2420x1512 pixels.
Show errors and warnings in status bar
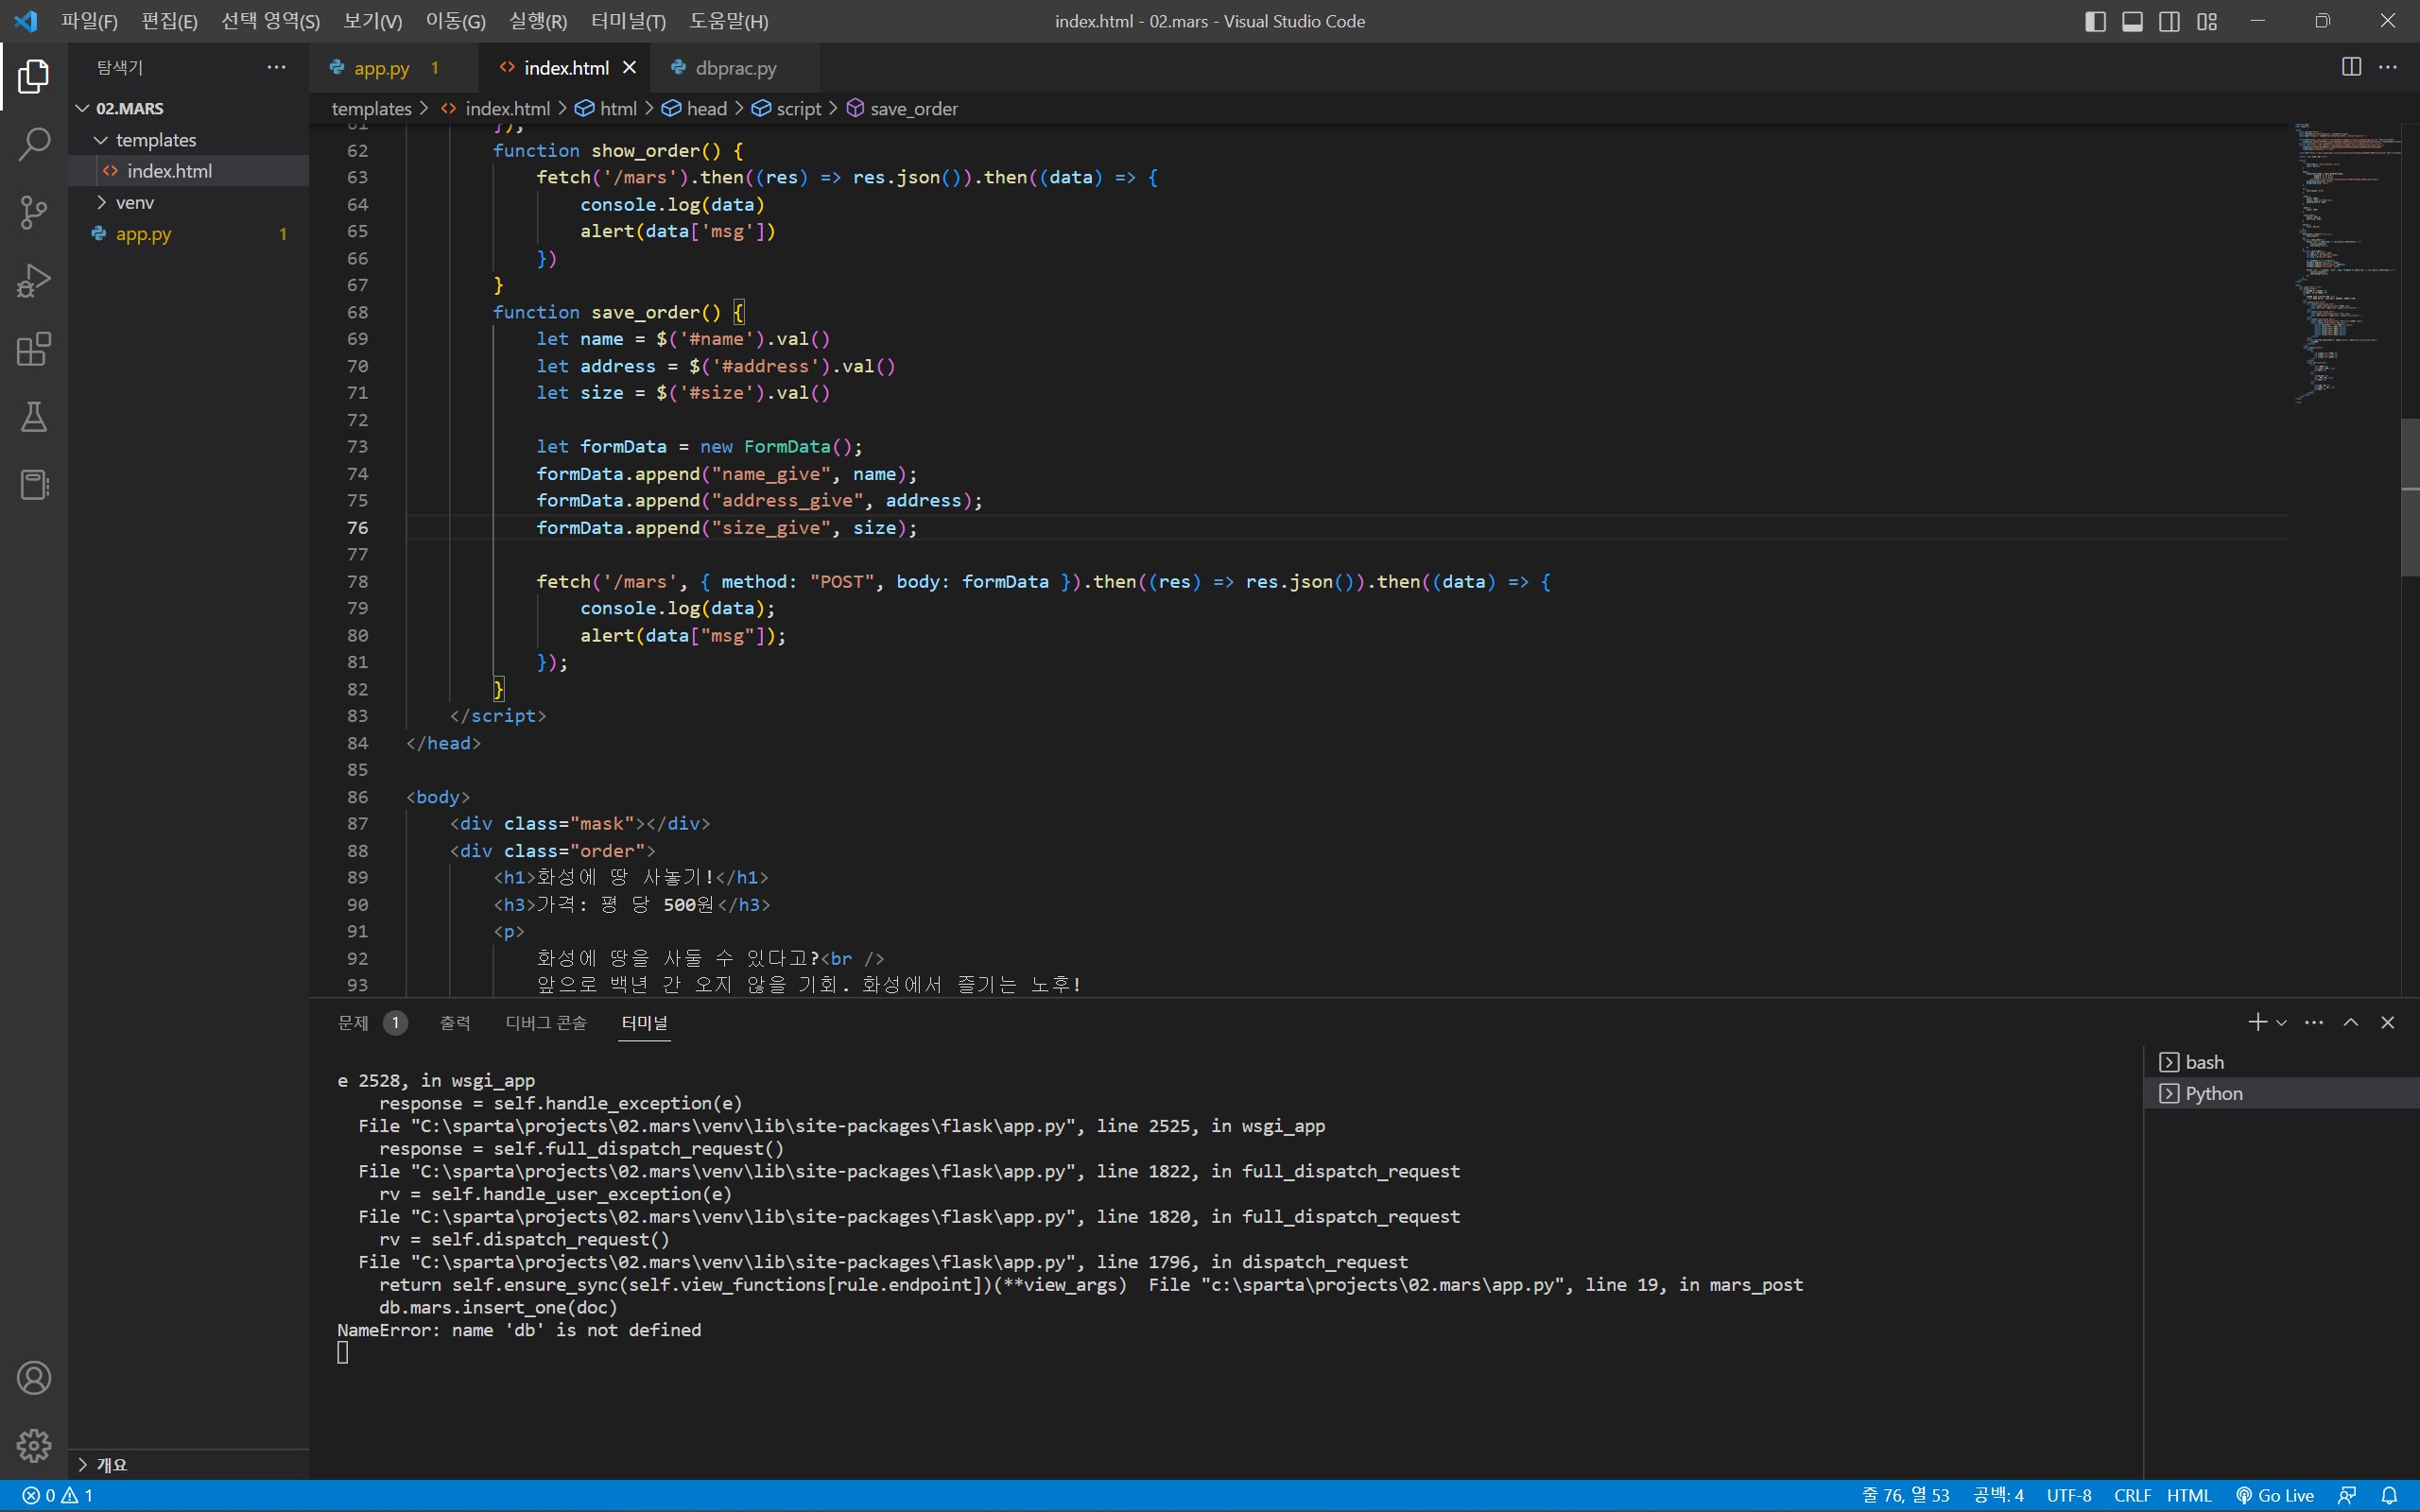58,1495
